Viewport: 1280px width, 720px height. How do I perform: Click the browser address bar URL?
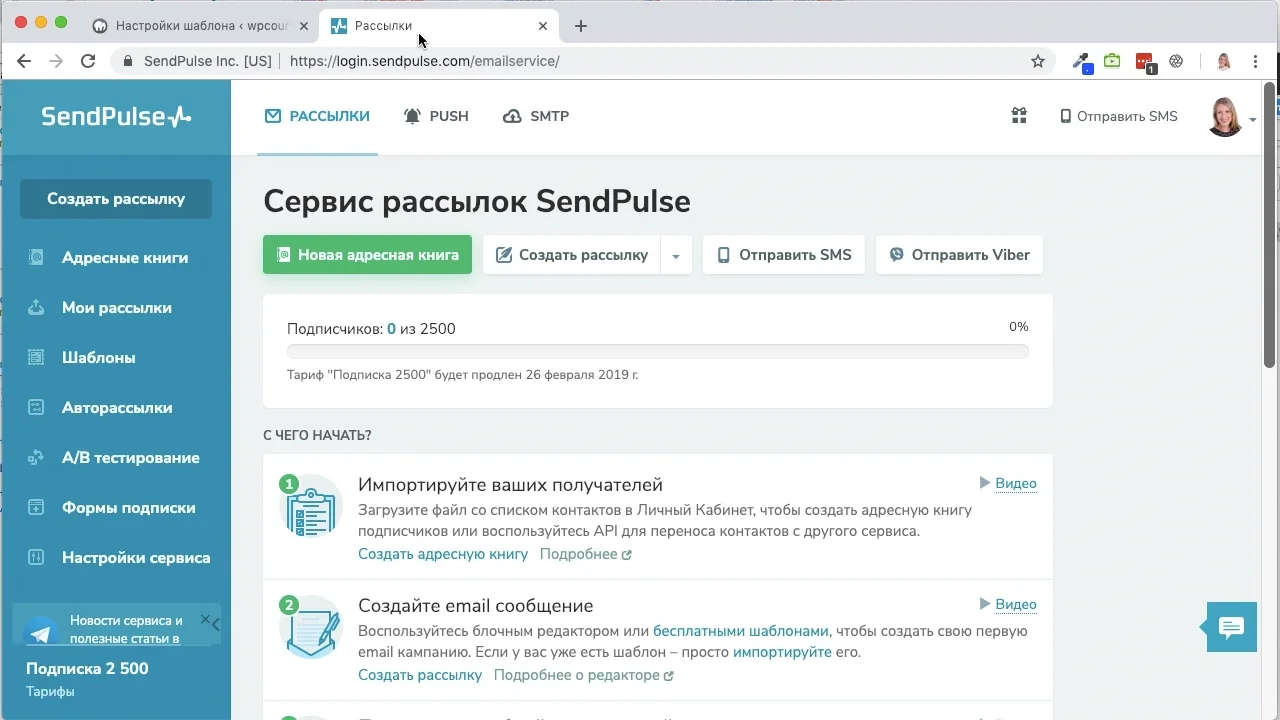[424, 61]
